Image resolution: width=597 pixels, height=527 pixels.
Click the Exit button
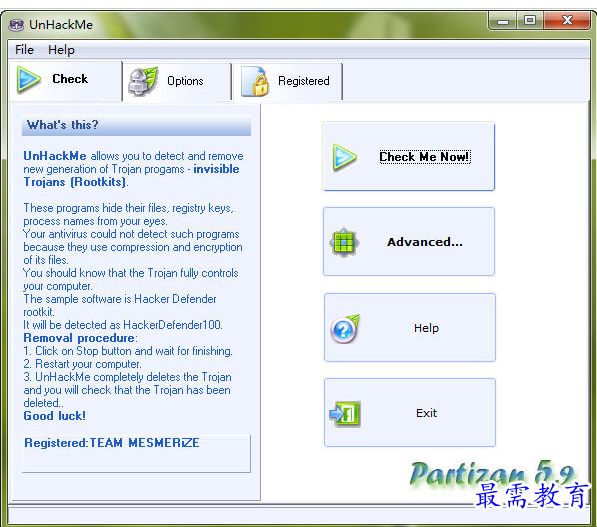410,412
